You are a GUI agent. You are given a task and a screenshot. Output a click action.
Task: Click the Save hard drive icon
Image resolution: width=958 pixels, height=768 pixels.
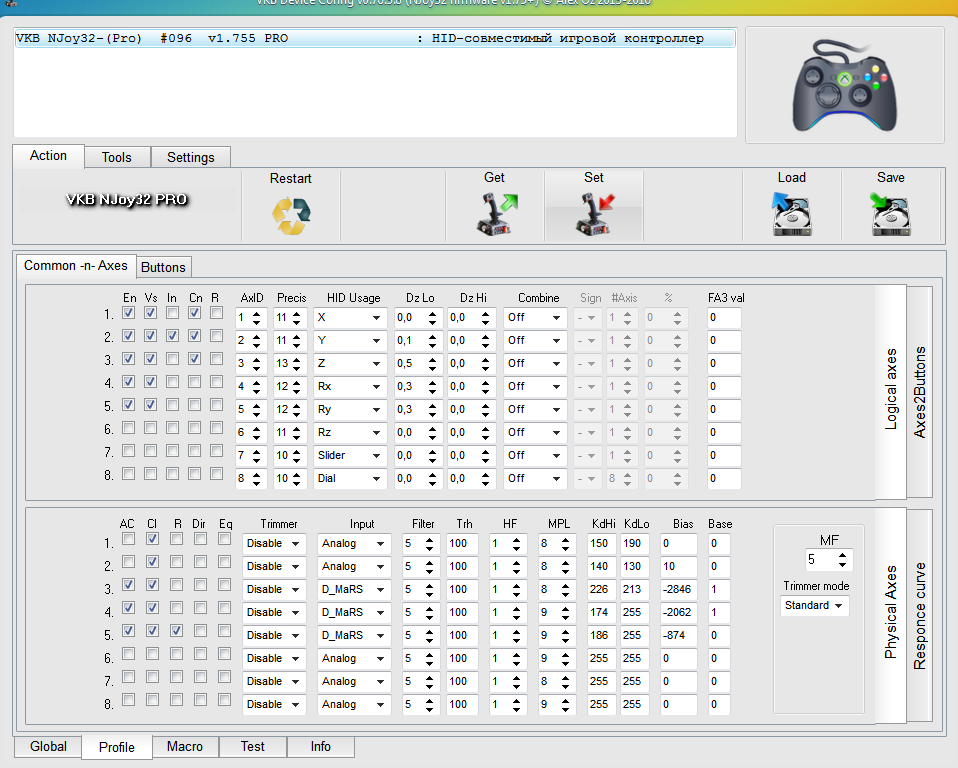(890, 214)
